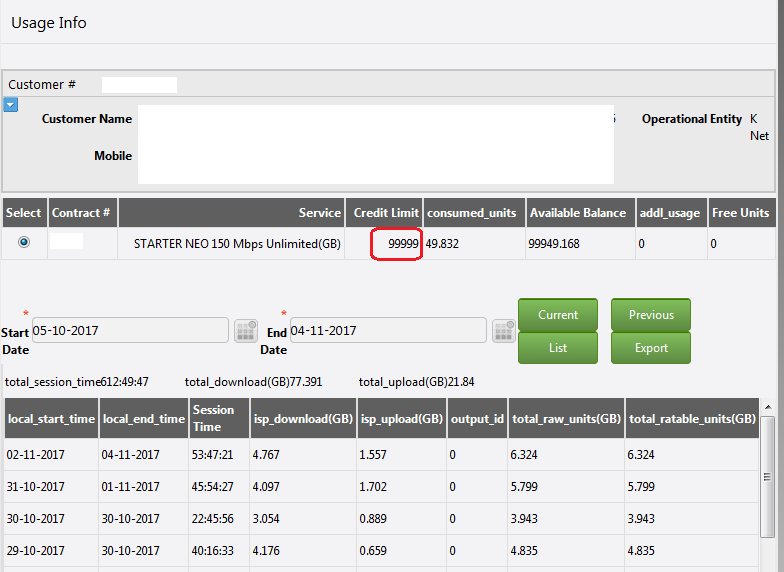Select the STARTER NEO contract radio button

[x=24, y=242]
